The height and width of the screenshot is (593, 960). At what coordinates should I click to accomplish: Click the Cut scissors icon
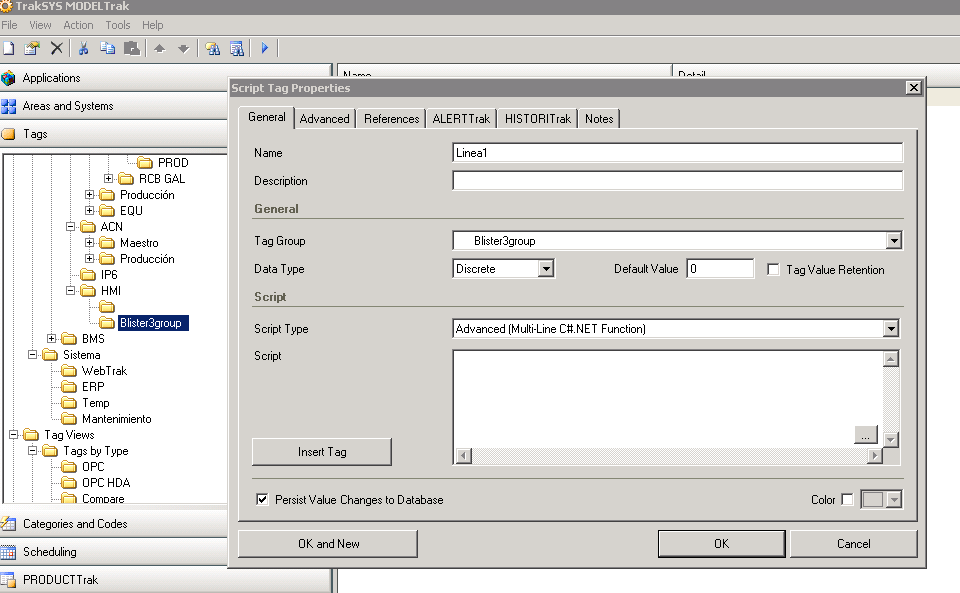tap(84, 48)
